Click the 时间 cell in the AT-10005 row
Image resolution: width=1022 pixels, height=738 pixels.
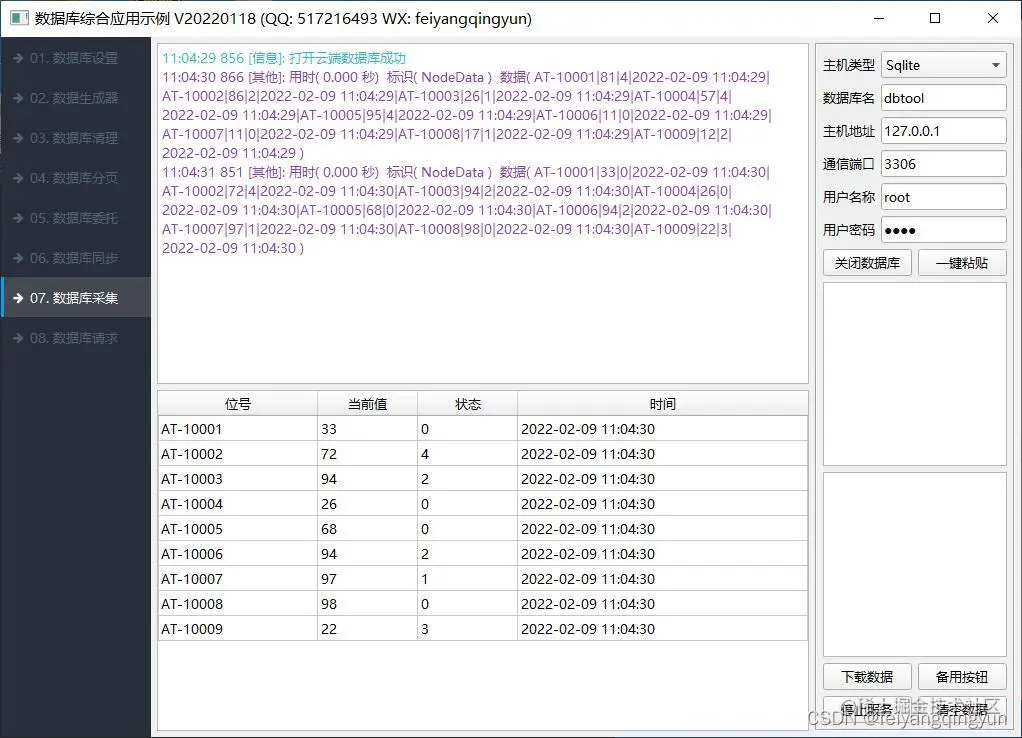[x=662, y=529]
